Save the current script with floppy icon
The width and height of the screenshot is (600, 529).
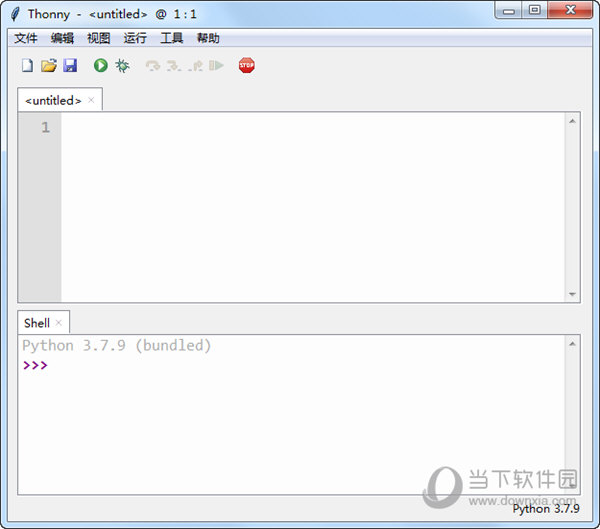pos(70,65)
